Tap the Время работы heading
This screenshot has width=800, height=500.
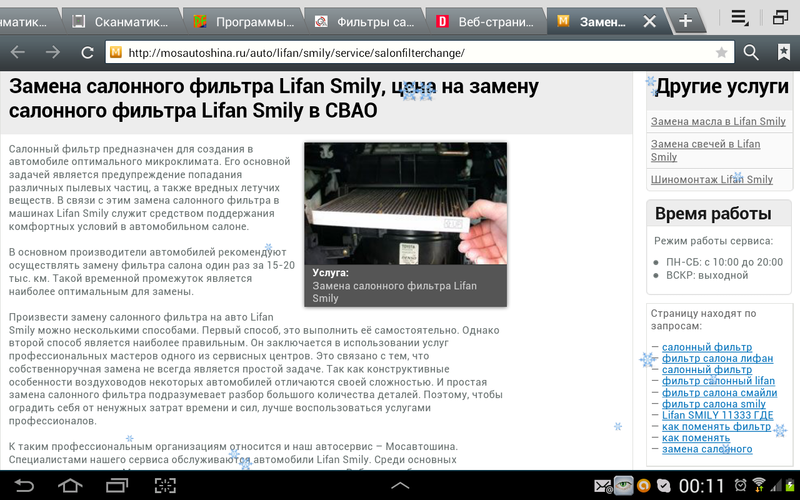(x=713, y=213)
